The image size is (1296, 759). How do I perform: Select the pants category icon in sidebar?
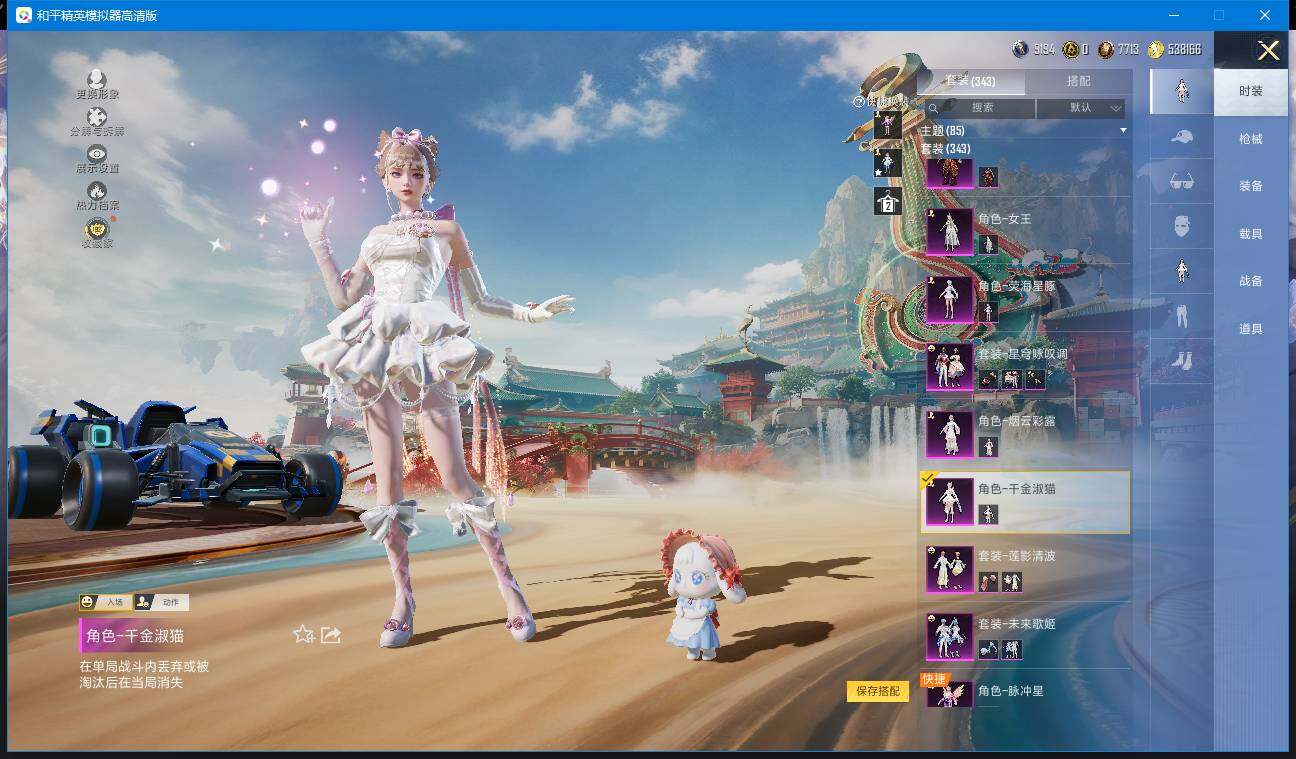click(1181, 316)
